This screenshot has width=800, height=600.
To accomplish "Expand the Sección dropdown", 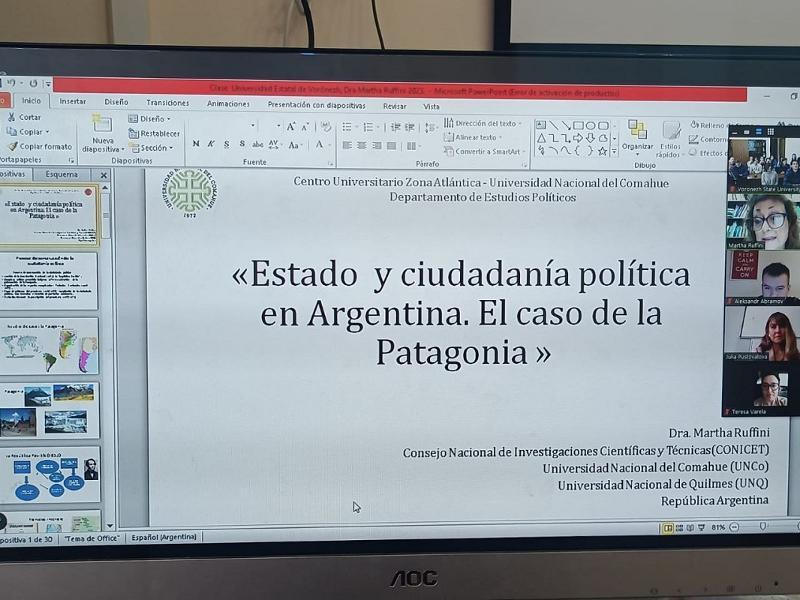I will [156, 148].
